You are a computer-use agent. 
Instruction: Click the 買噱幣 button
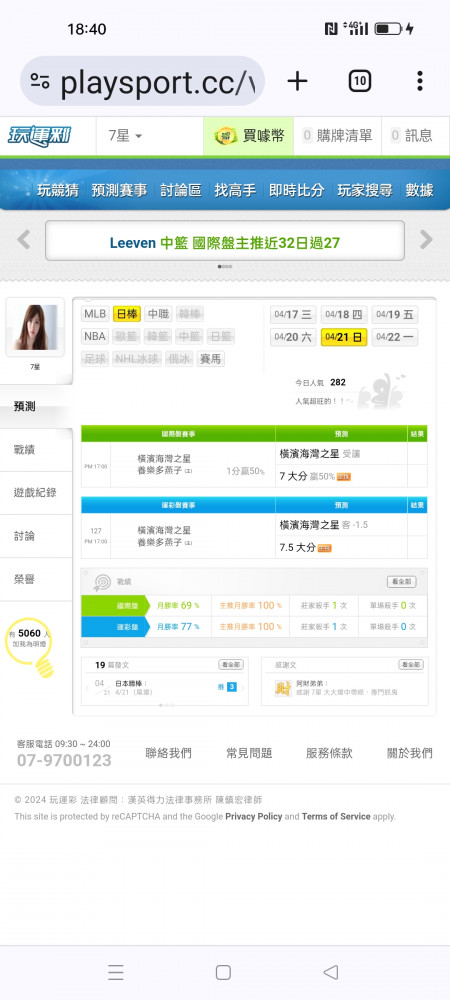249,136
